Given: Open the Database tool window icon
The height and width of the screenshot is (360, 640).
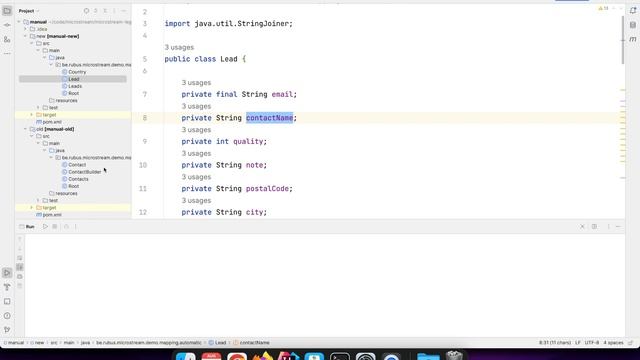Looking at the screenshot, I should click(x=633, y=25).
